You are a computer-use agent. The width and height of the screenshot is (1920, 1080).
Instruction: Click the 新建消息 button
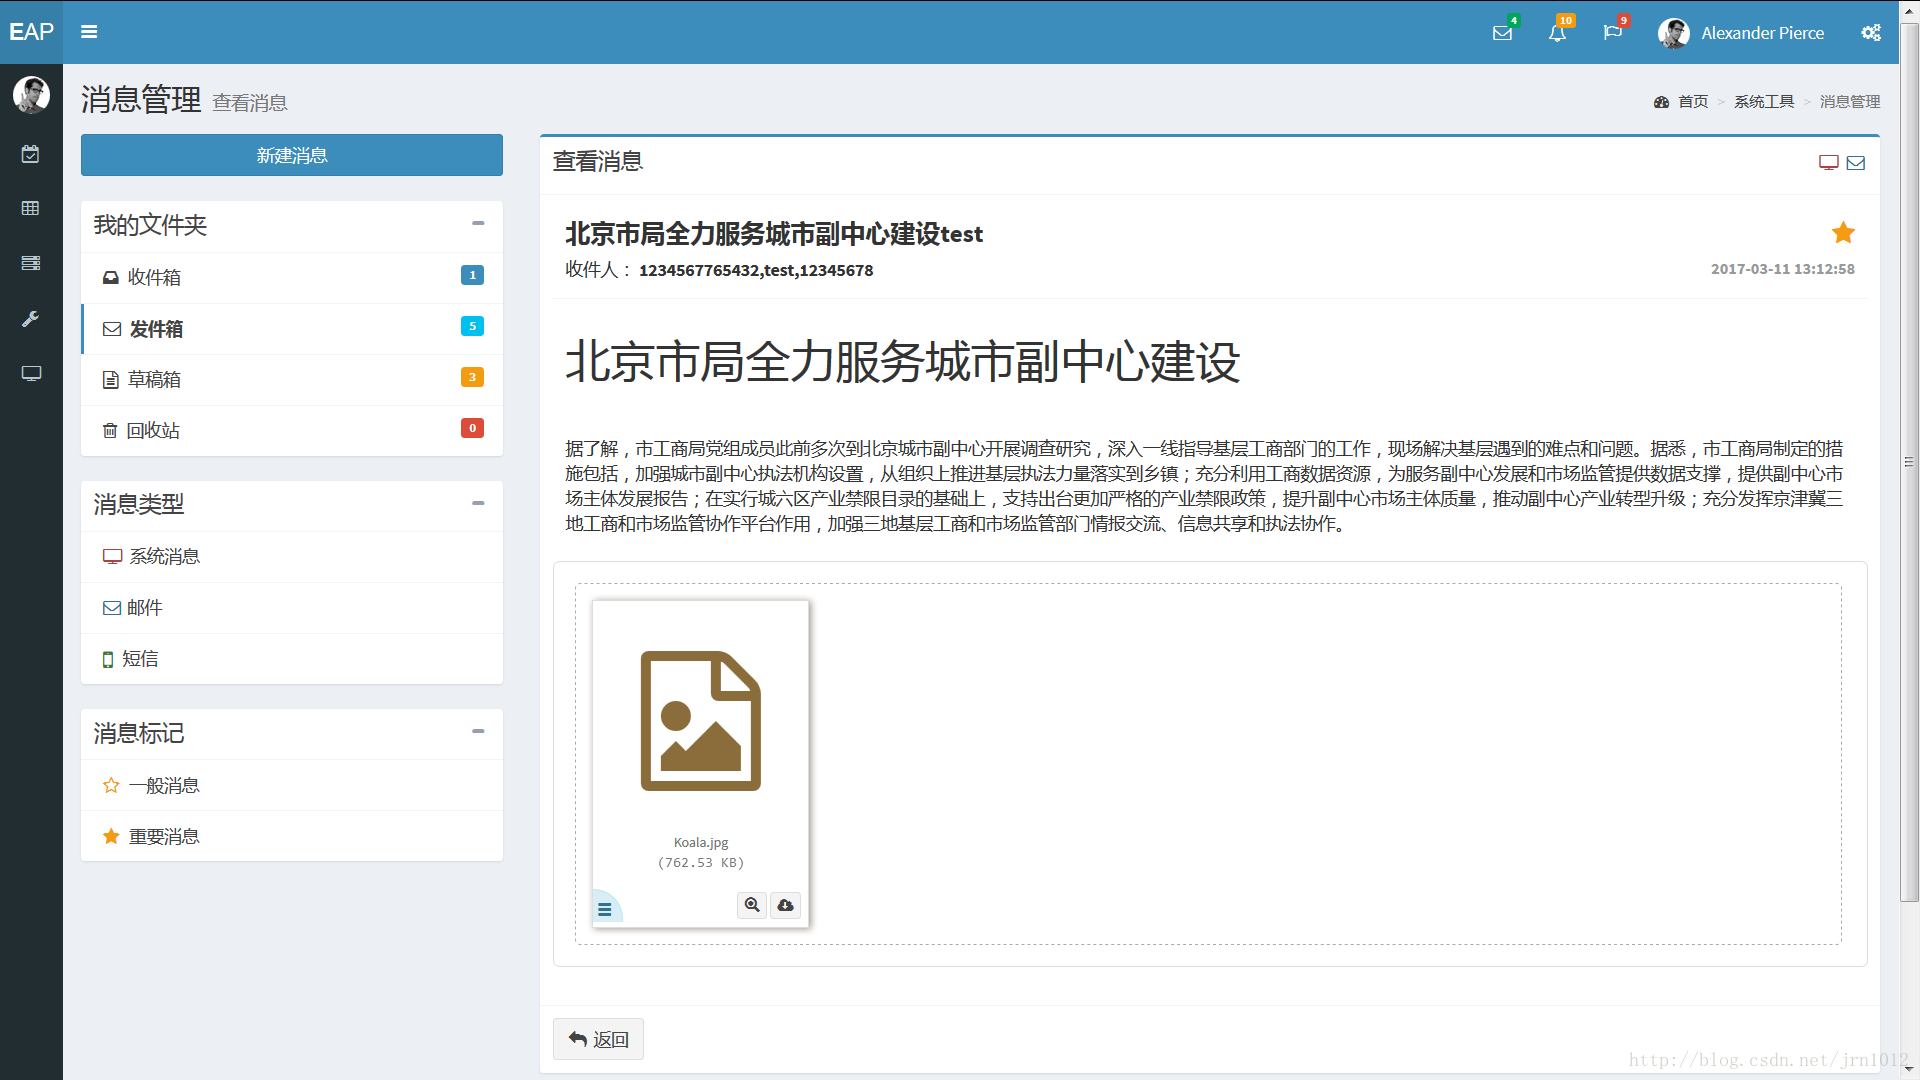(x=292, y=155)
